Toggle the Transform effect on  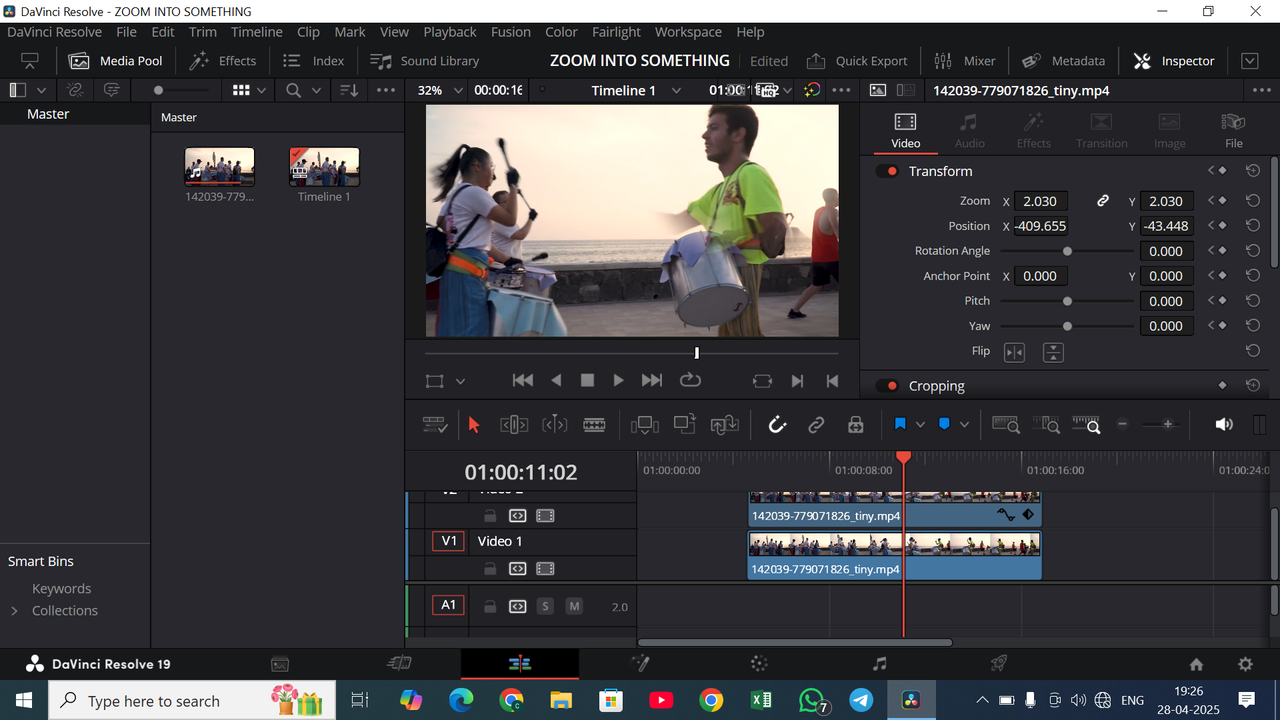pos(889,170)
